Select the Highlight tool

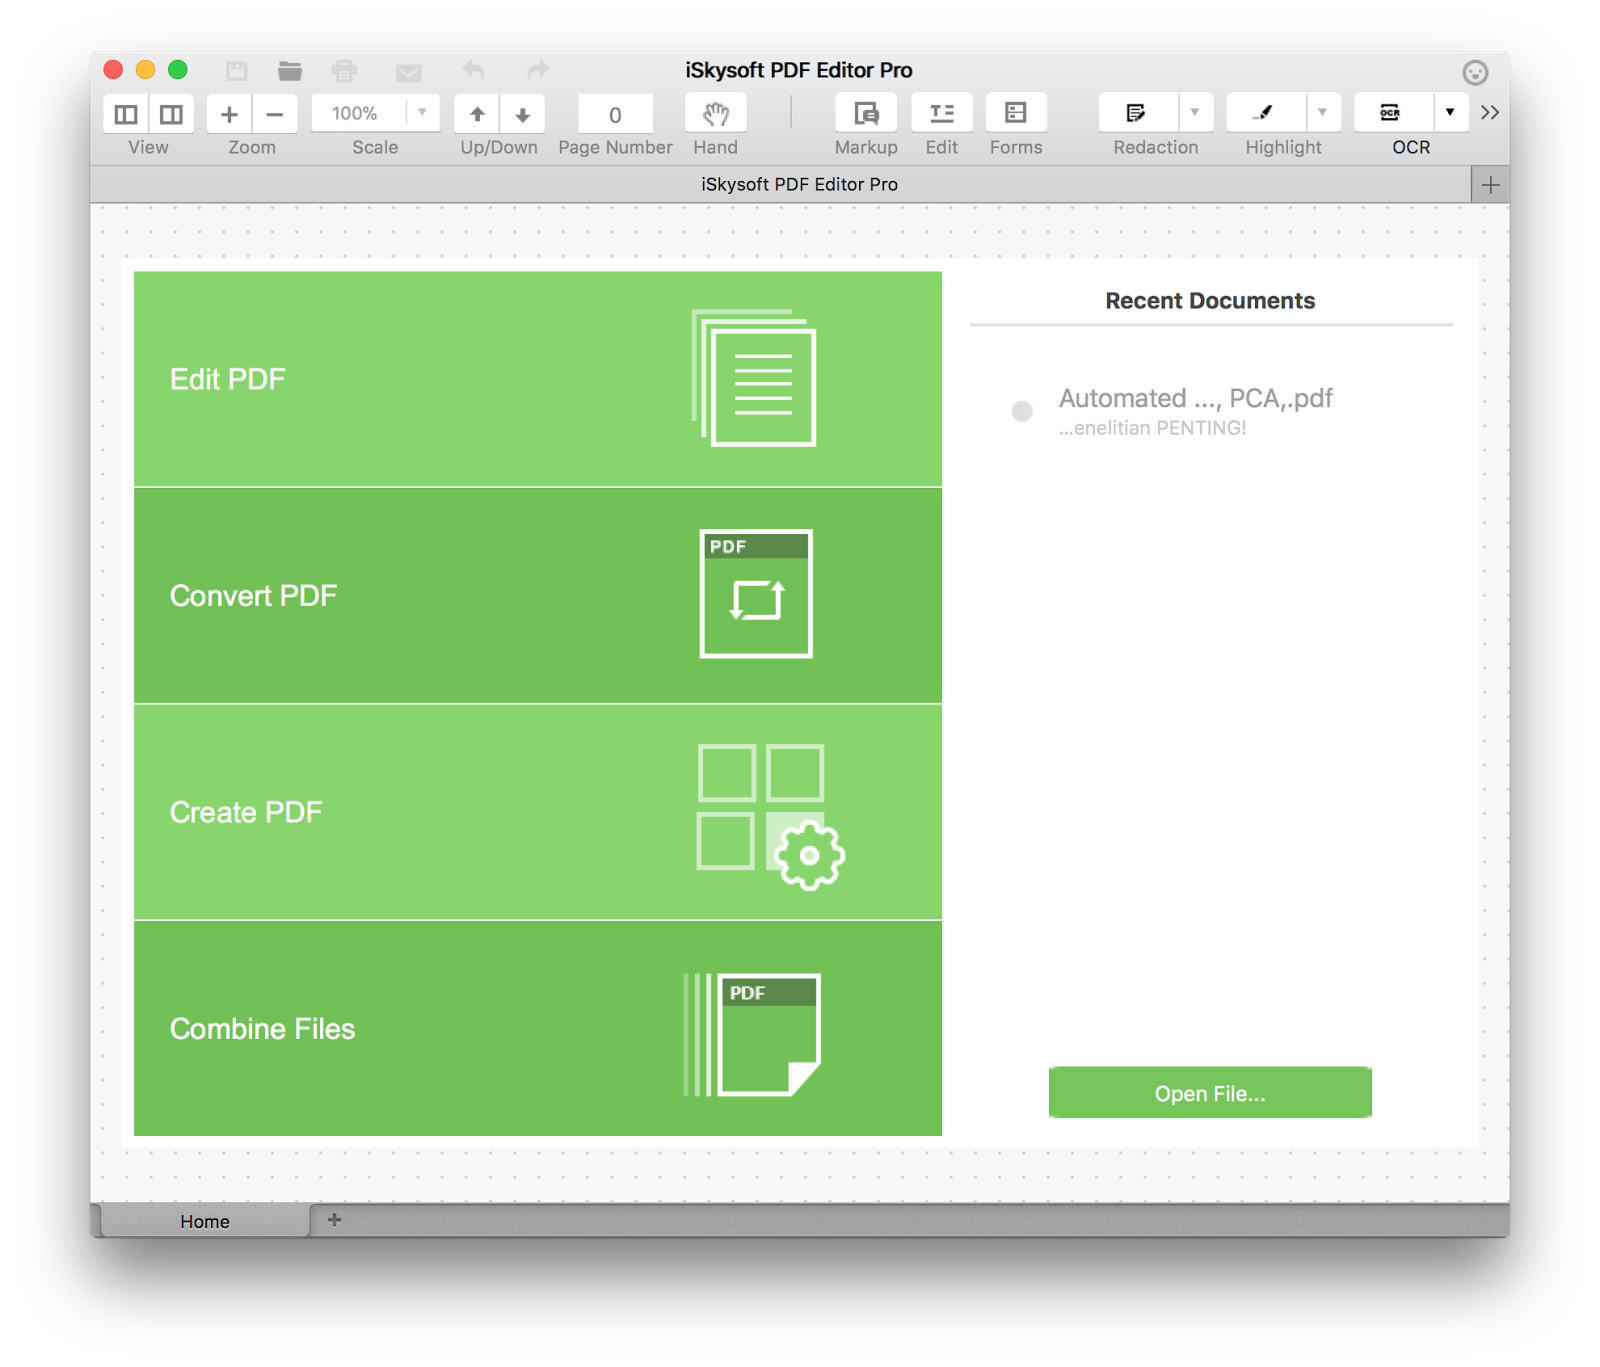pos(1265,113)
